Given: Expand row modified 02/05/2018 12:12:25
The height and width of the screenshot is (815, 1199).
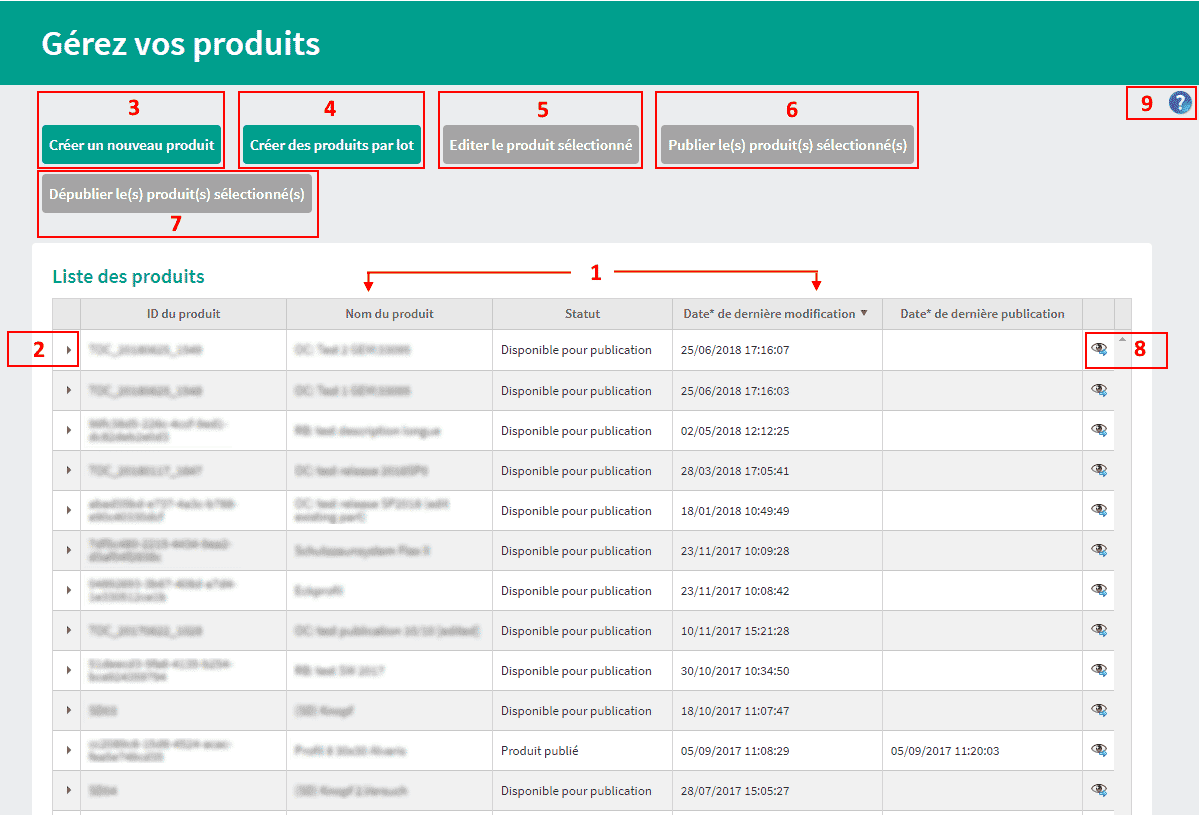Looking at the screenshot, I should (x=68, y=430).
